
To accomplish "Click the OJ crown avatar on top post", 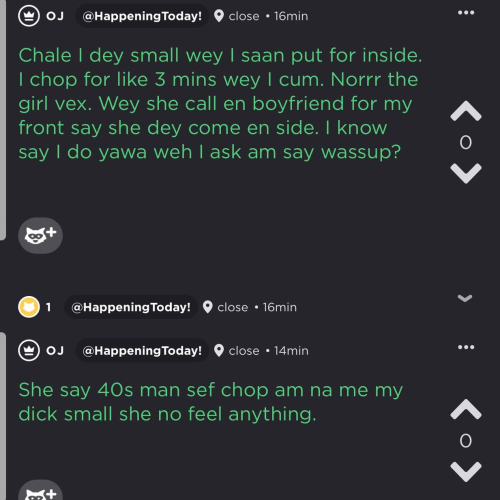I will point(29,16).
